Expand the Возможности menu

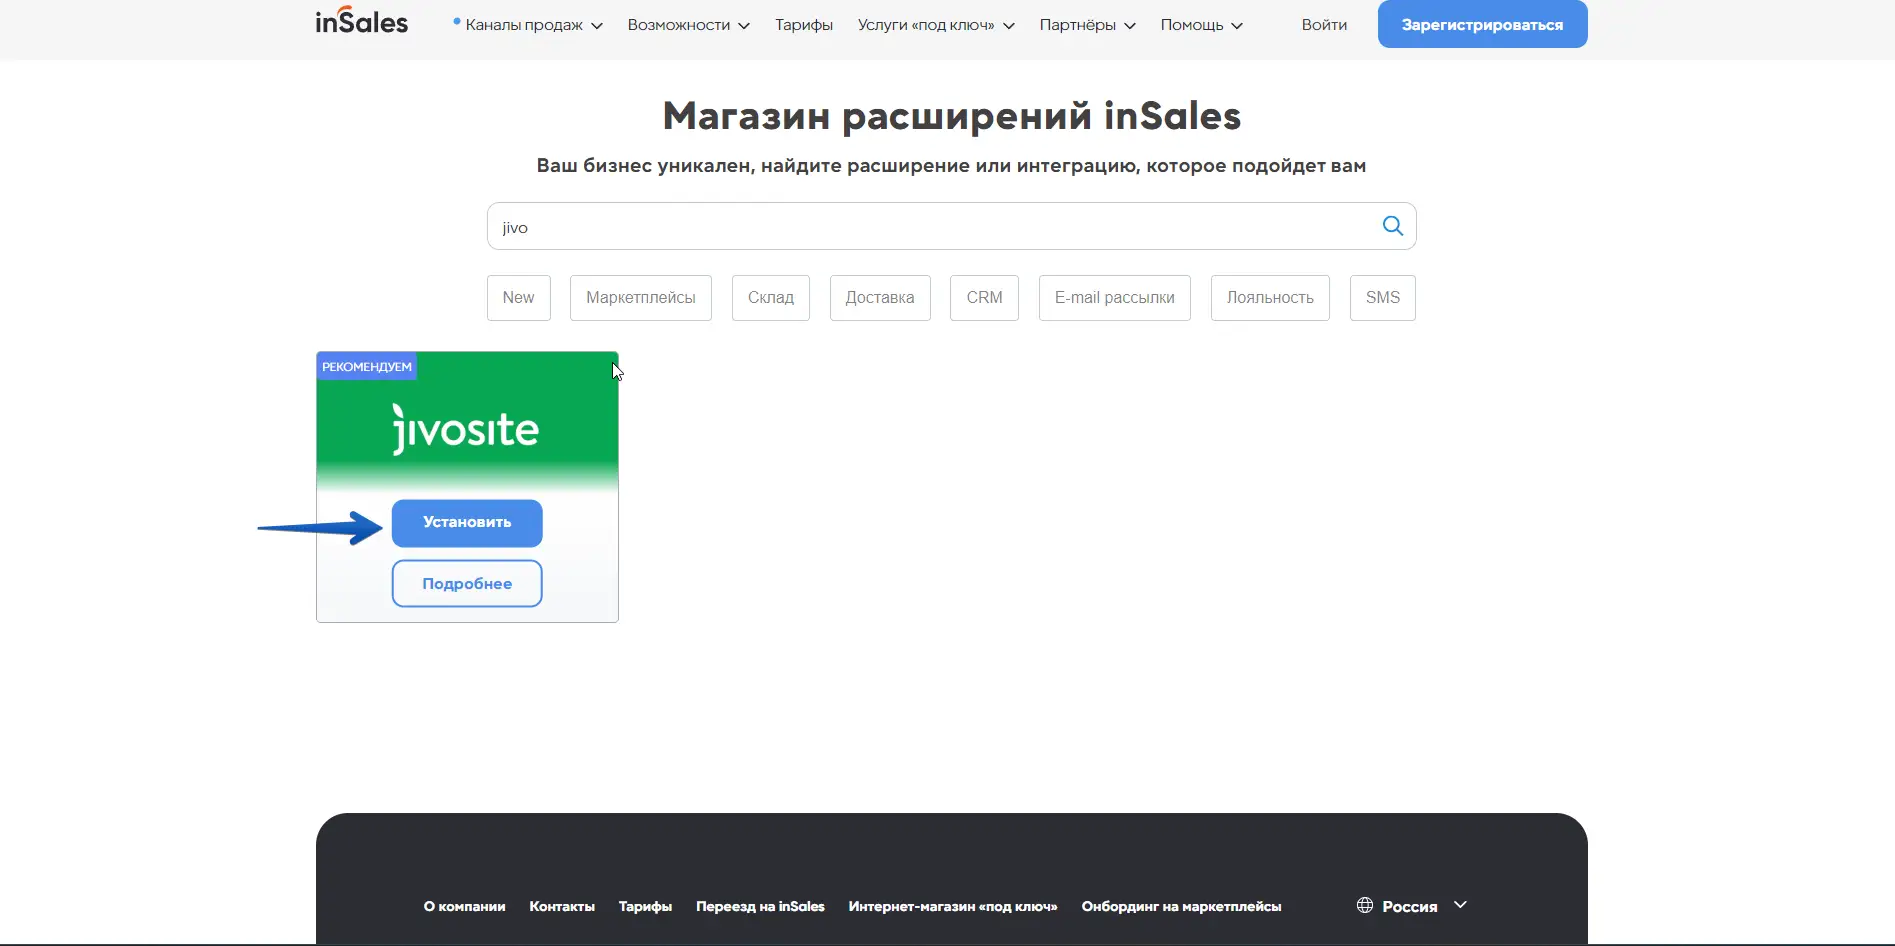[x=688, y=25]
